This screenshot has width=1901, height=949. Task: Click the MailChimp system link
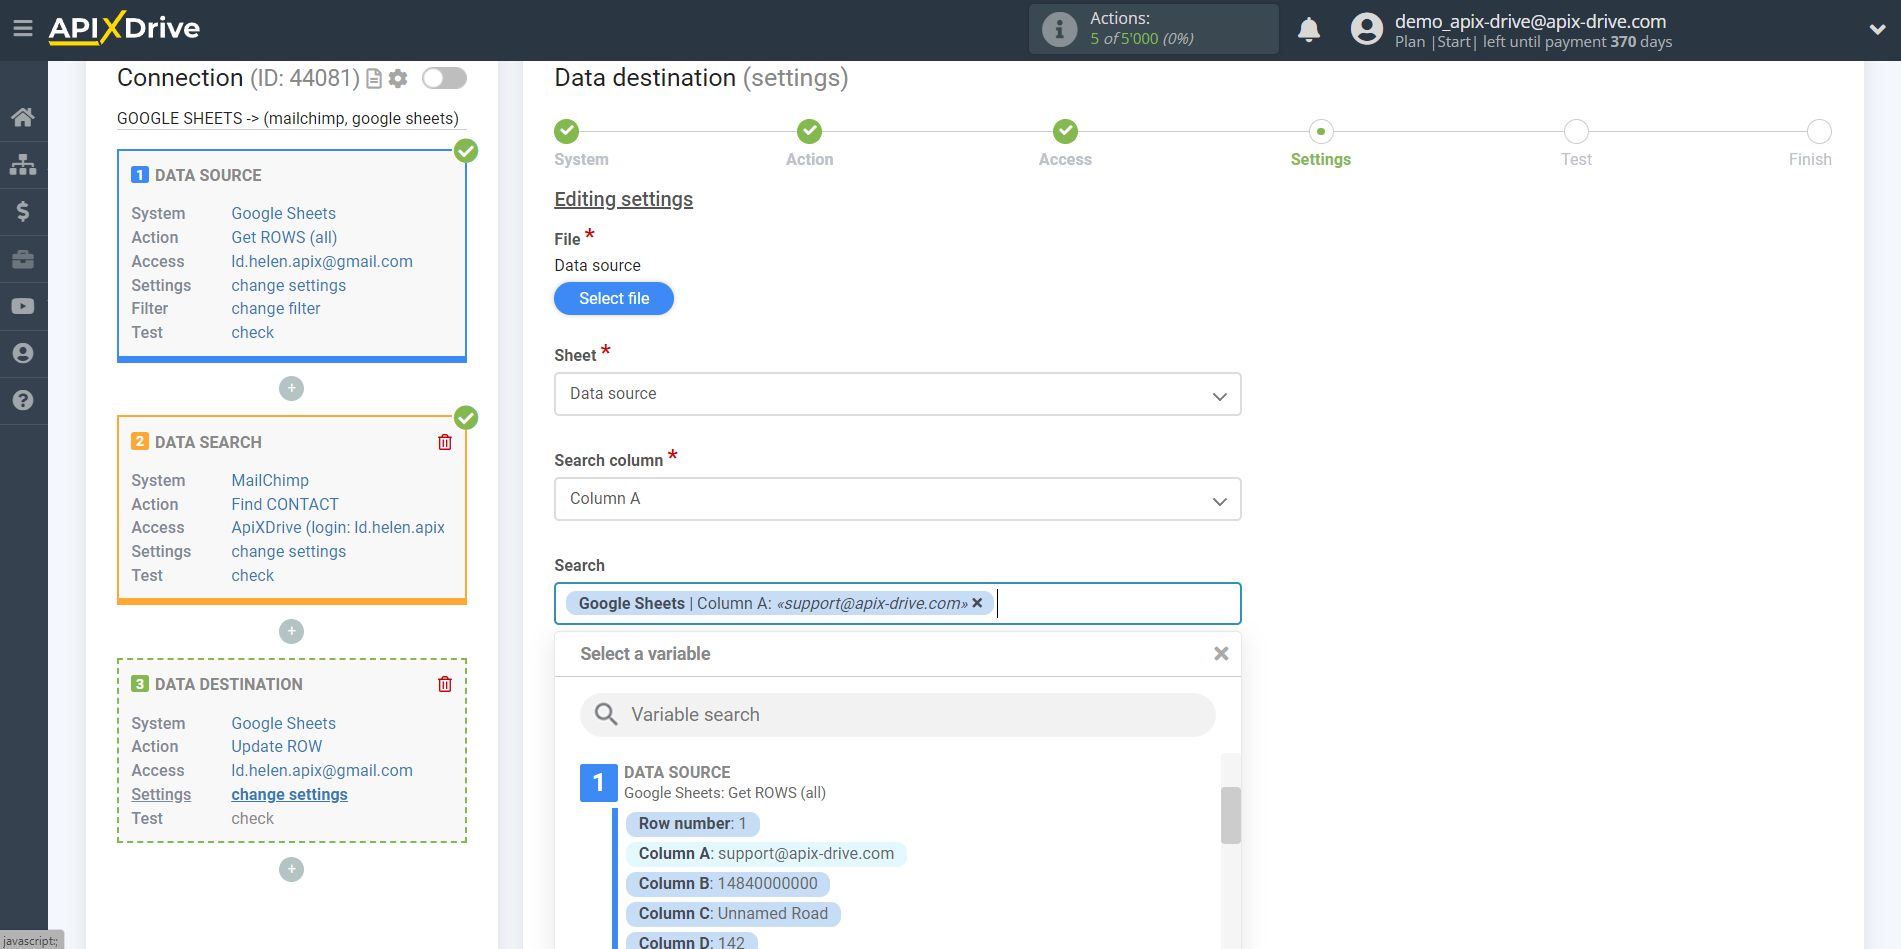click(270, 480)
